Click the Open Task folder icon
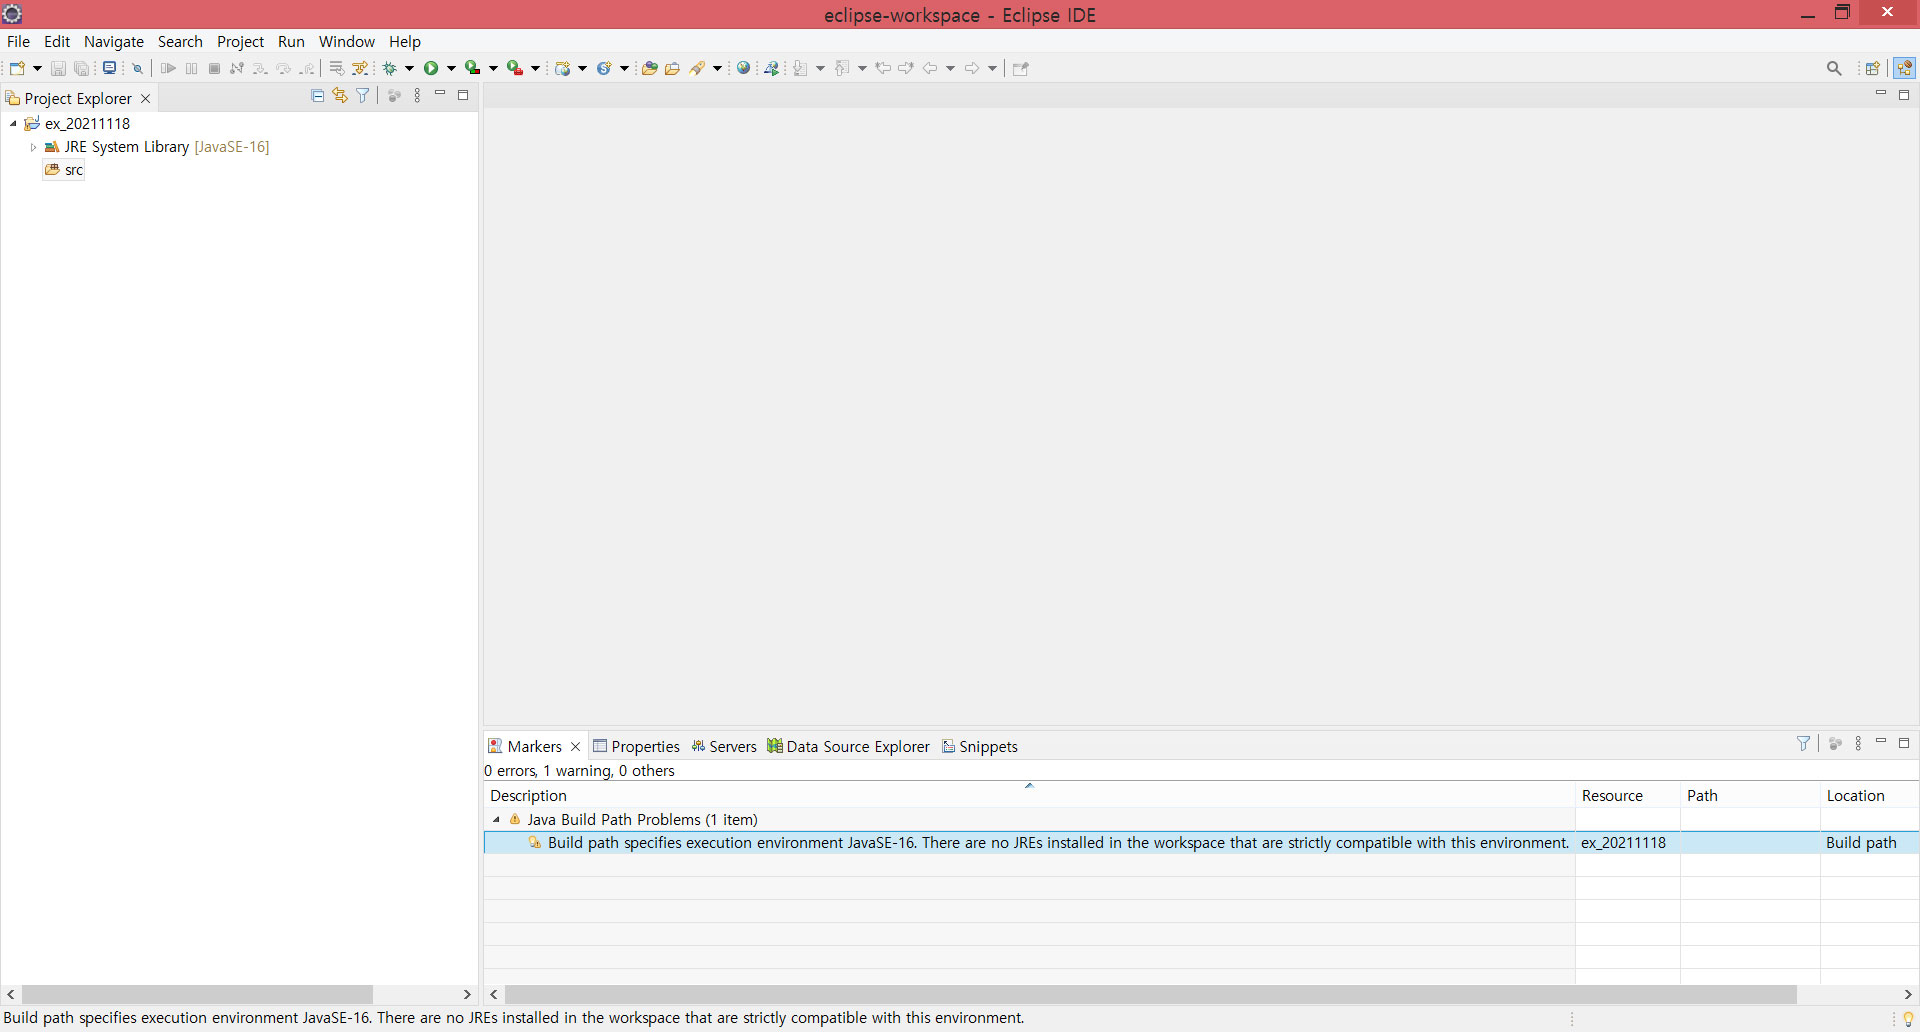1920x1032 pixels. pyautogui.click(x=673, y=68)
